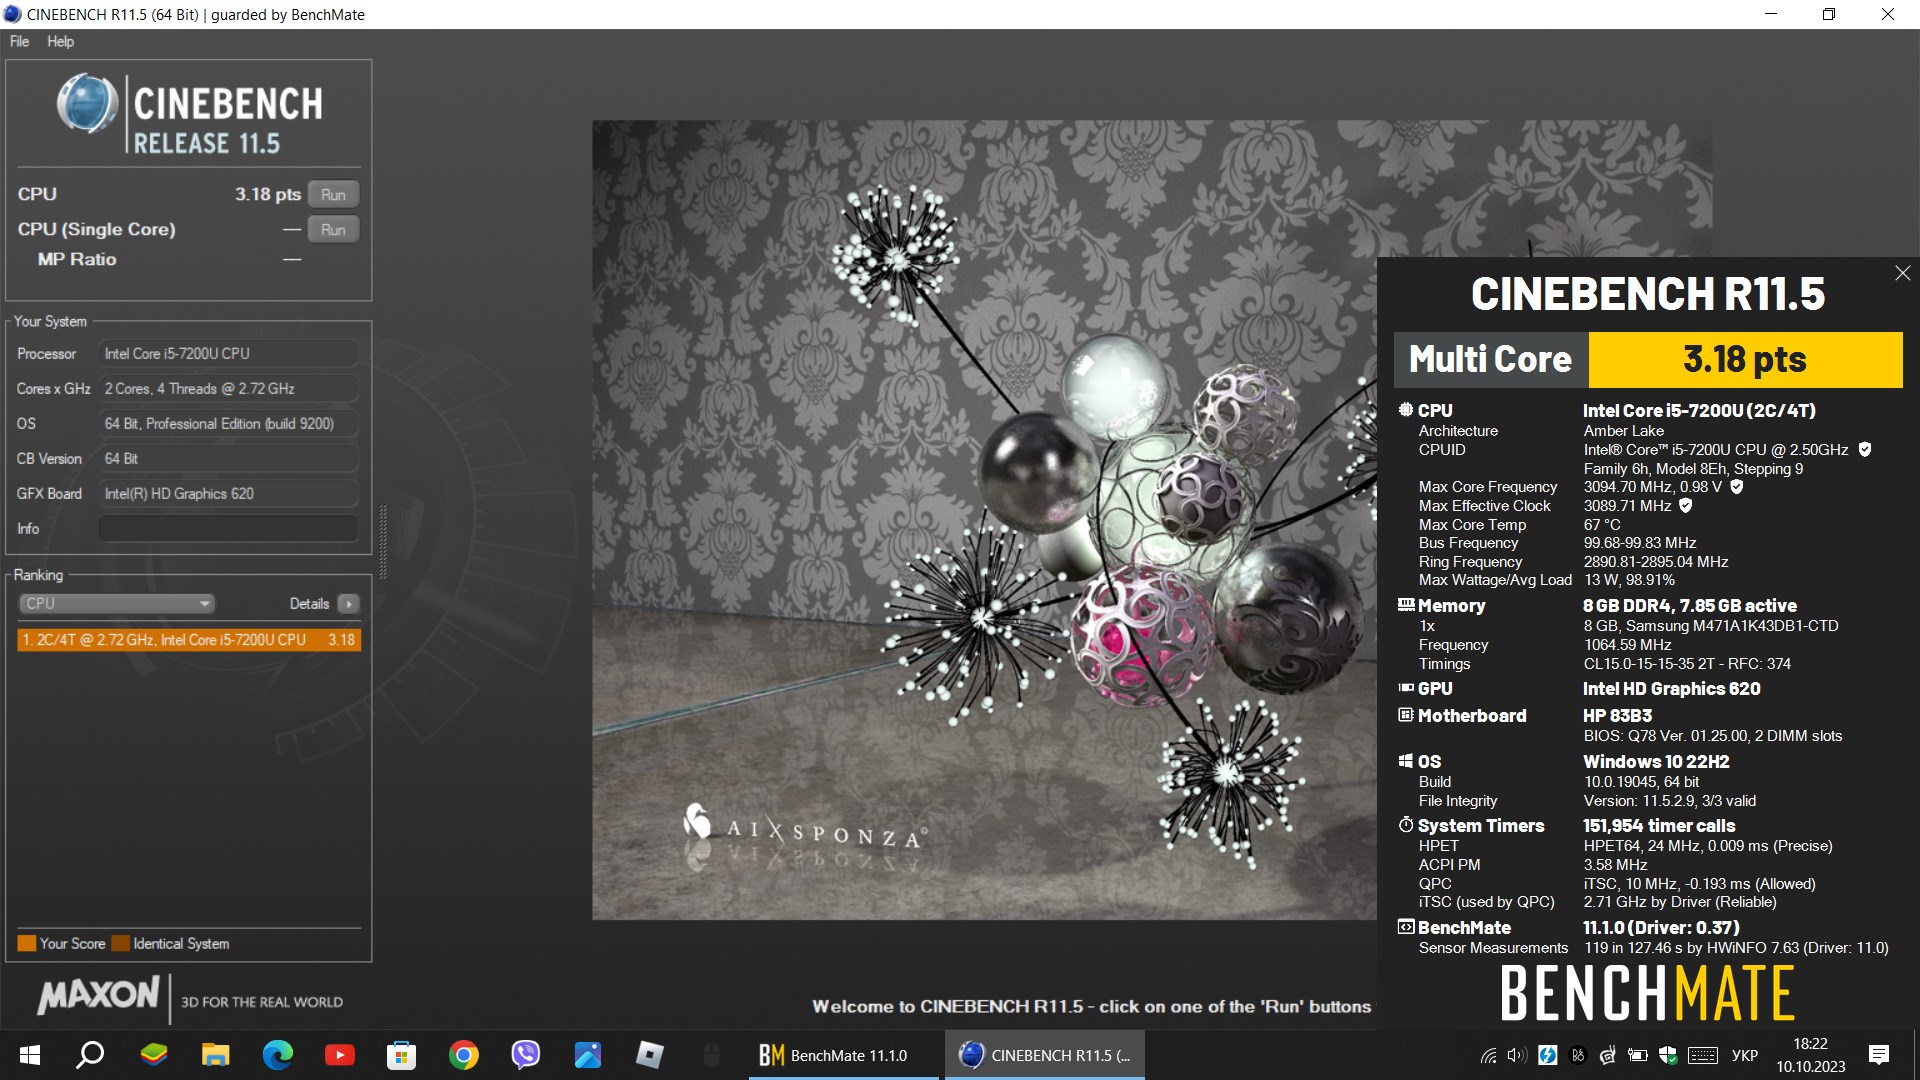
Task: Click the yellow 3.18 pts score banner
Action: (1745, 359)
